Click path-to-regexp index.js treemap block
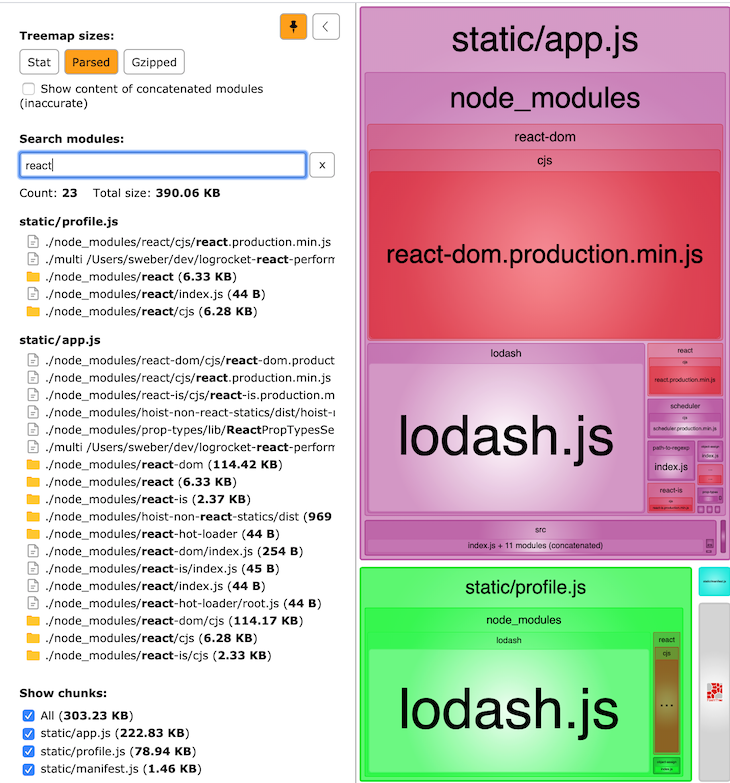Image resolution: width=730 pixels, height=783 pixels. [671, 467]
